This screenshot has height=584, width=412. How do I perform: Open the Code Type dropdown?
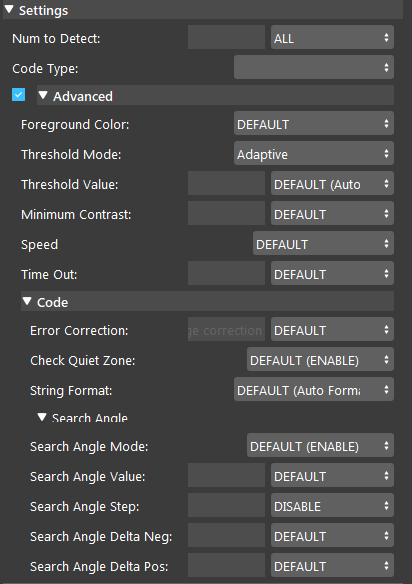(x=314, y=67)
